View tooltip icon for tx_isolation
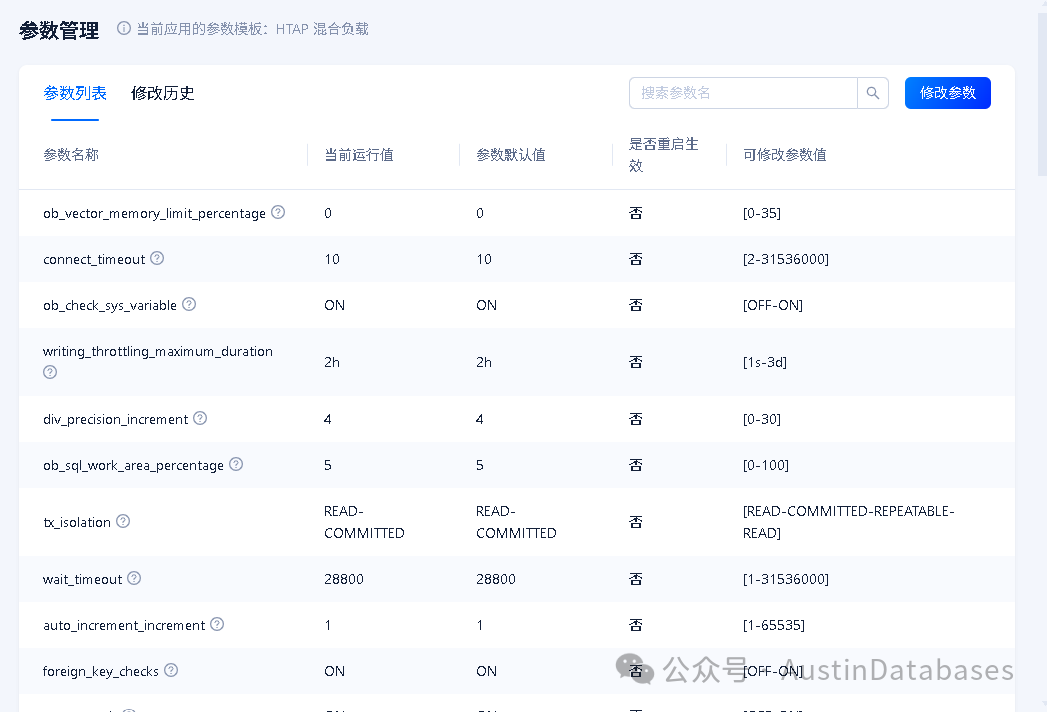 pyautogui.click(x=122, y=520)
